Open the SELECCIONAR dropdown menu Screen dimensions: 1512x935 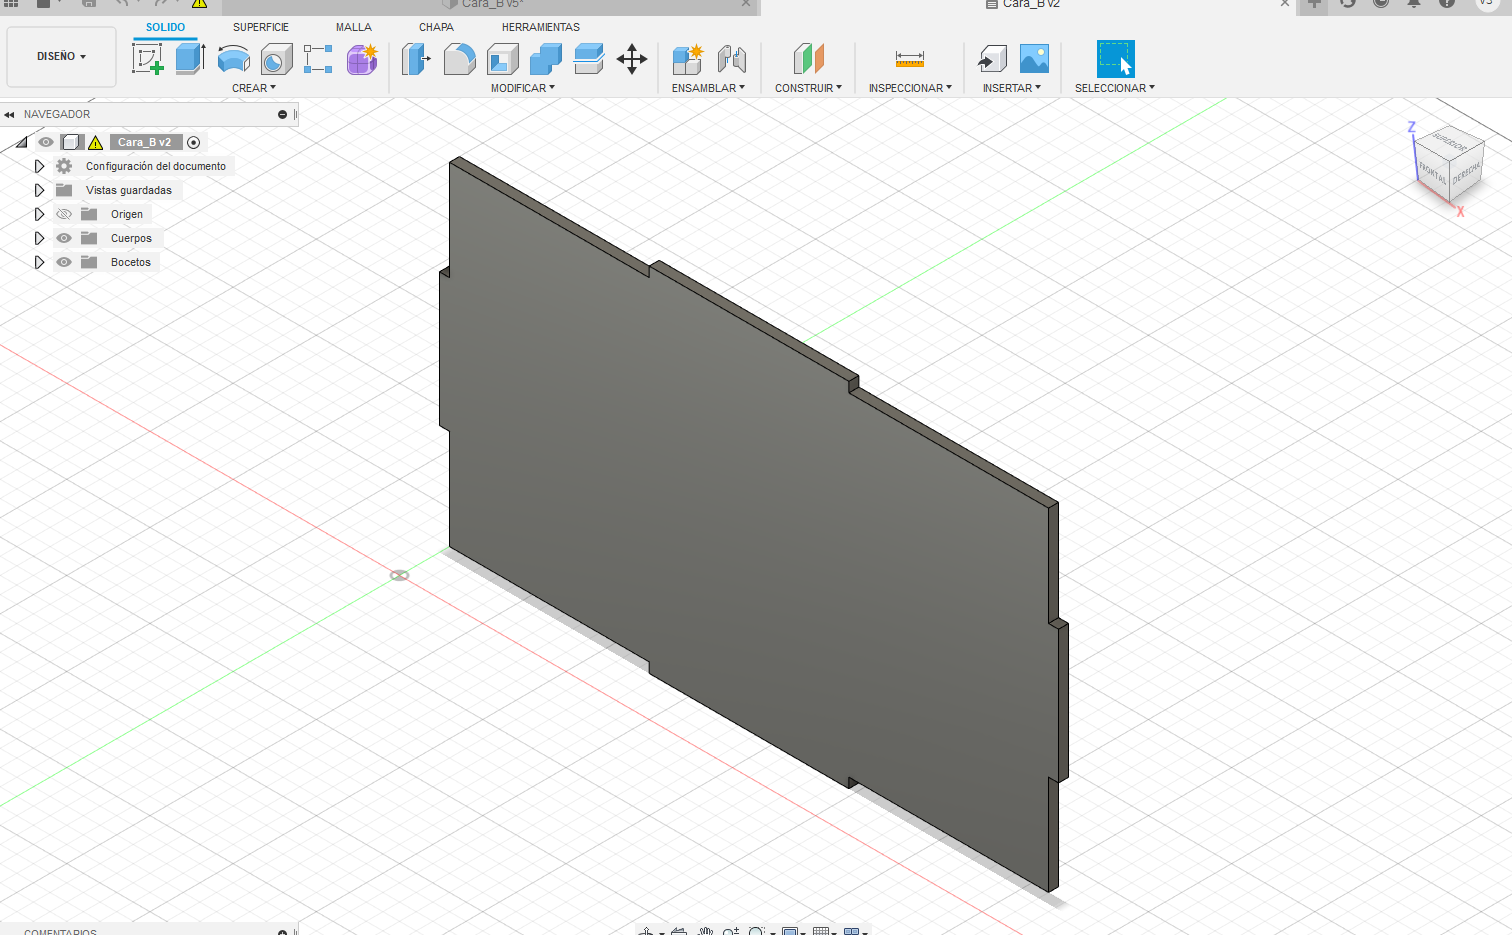tap(1115, 88)
